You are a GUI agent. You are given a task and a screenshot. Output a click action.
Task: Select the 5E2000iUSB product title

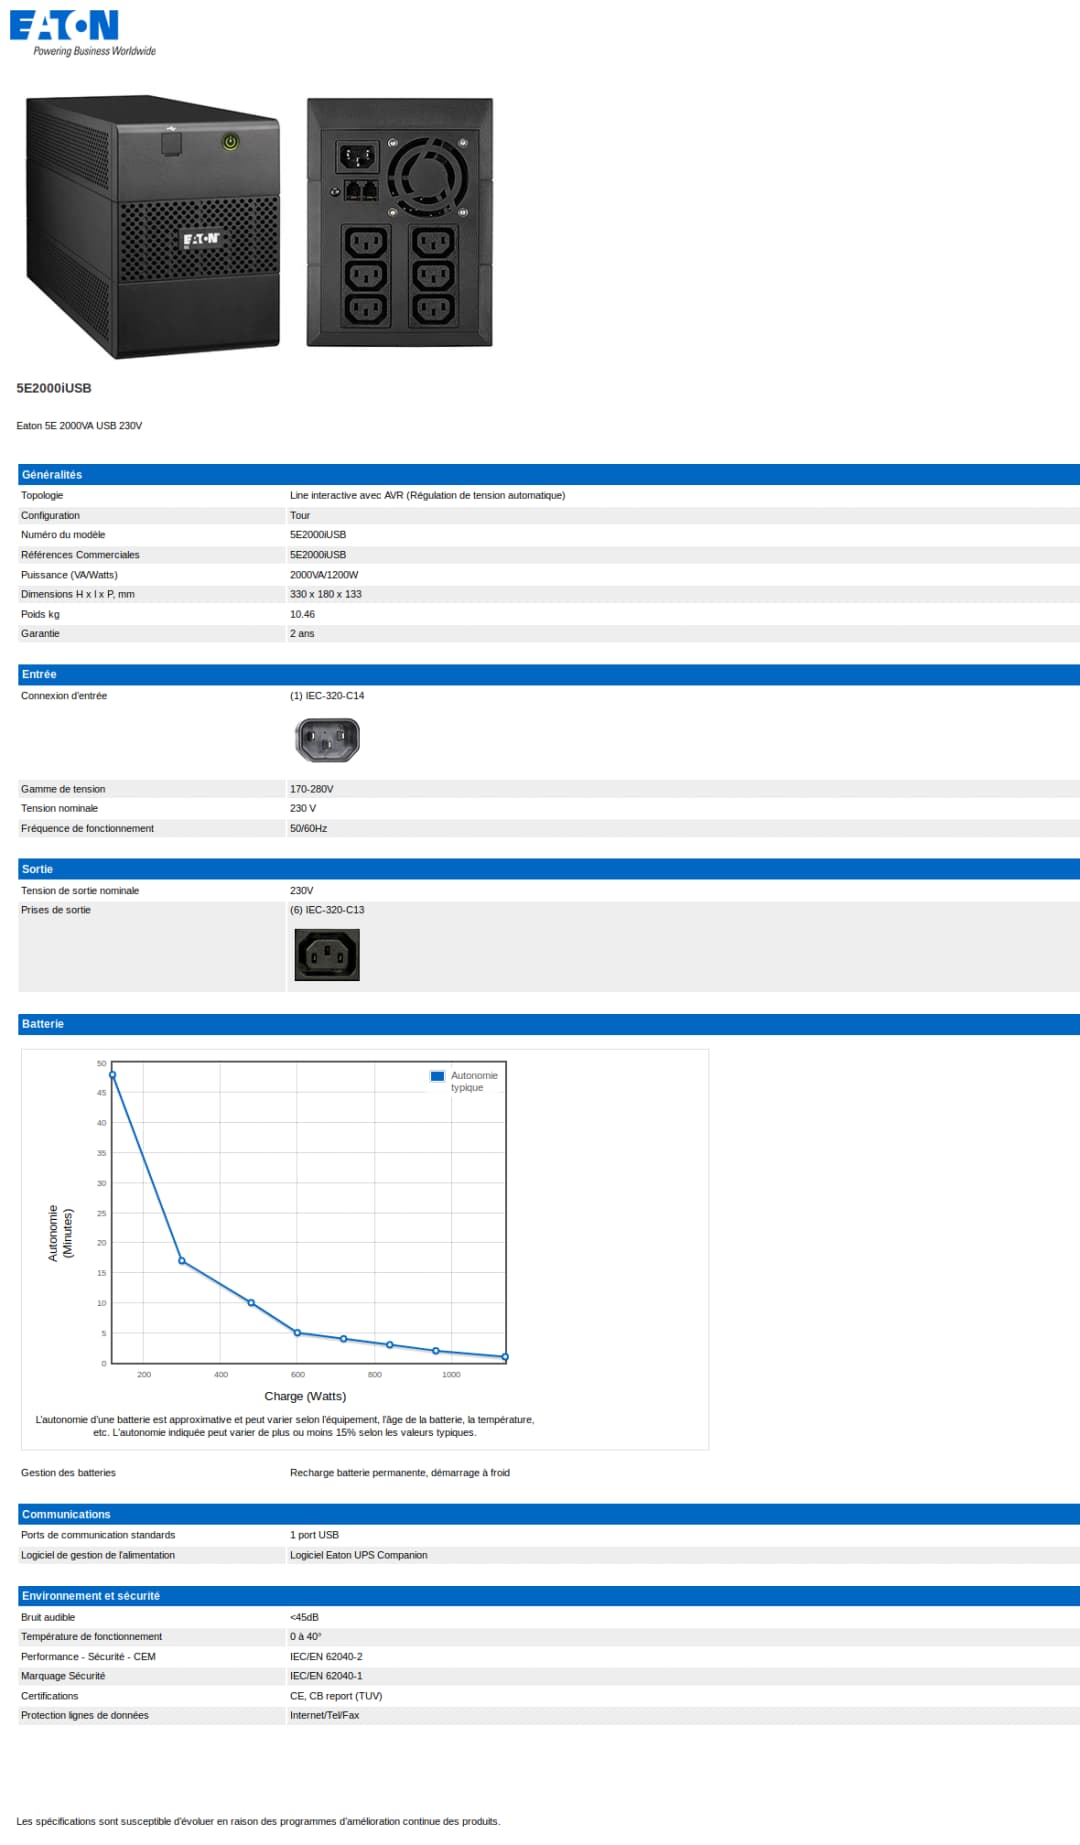point(54,388)
